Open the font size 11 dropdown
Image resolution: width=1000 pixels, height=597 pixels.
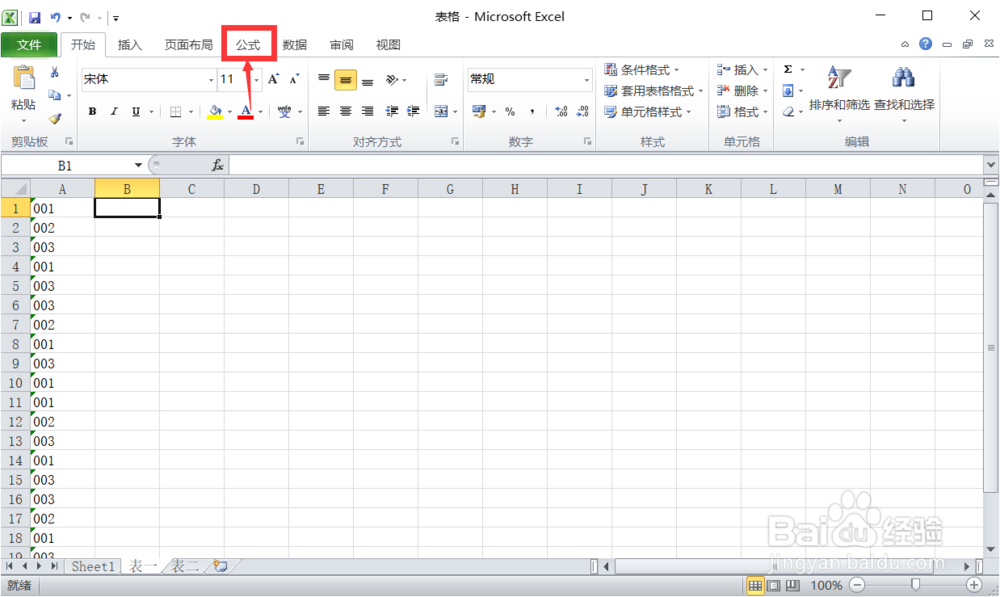[256, 80]
